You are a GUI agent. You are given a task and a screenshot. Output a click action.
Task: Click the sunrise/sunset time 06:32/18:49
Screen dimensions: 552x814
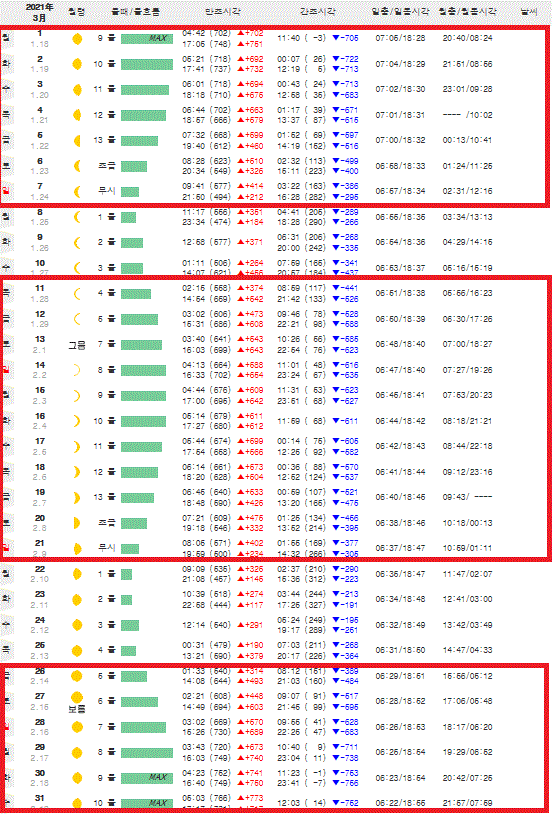400,625
